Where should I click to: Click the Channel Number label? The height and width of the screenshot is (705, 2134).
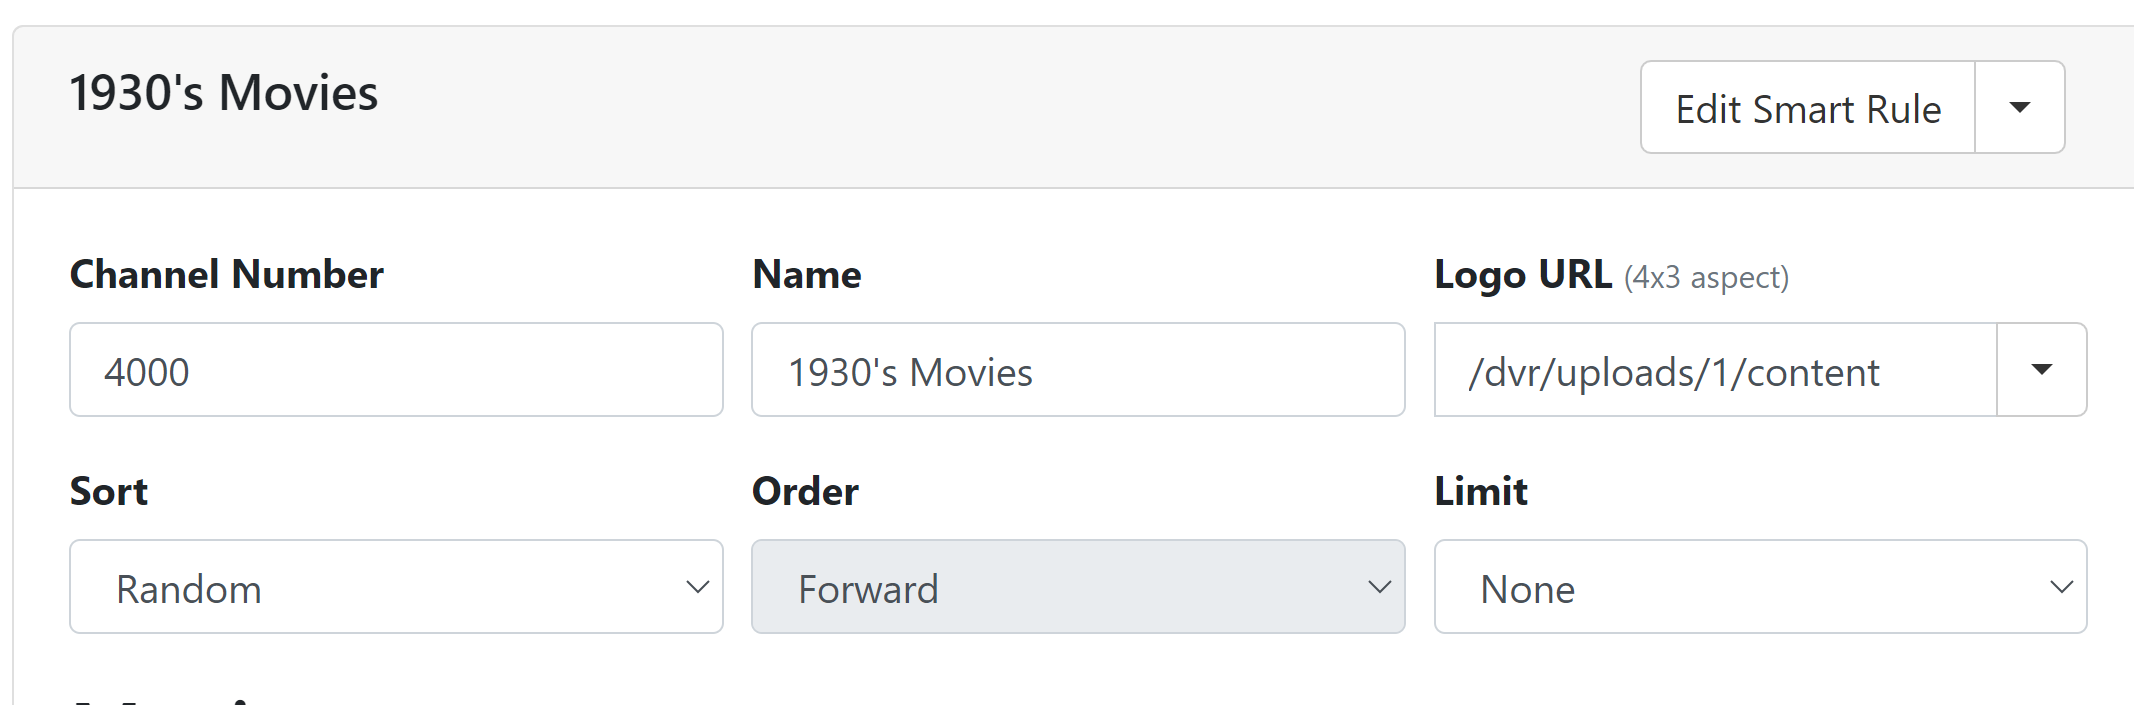[x=227, y=275]
